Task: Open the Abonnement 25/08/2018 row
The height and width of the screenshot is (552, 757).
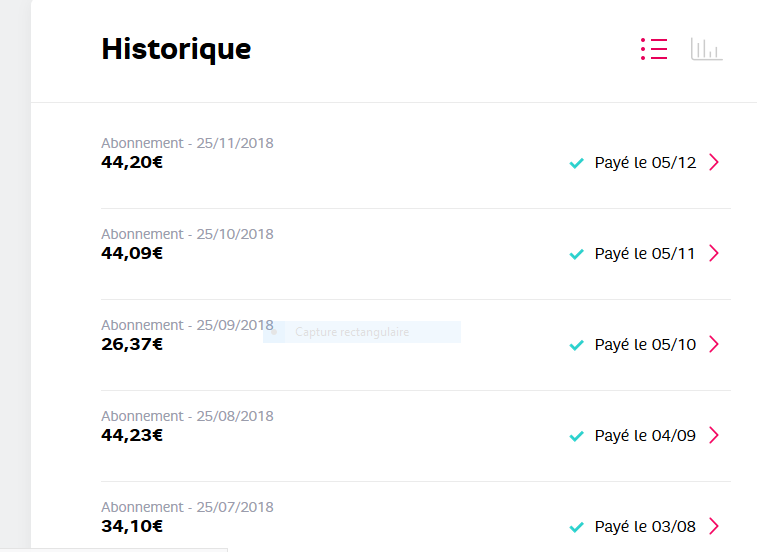Action: pyautogui.click(x=187, y=416)
